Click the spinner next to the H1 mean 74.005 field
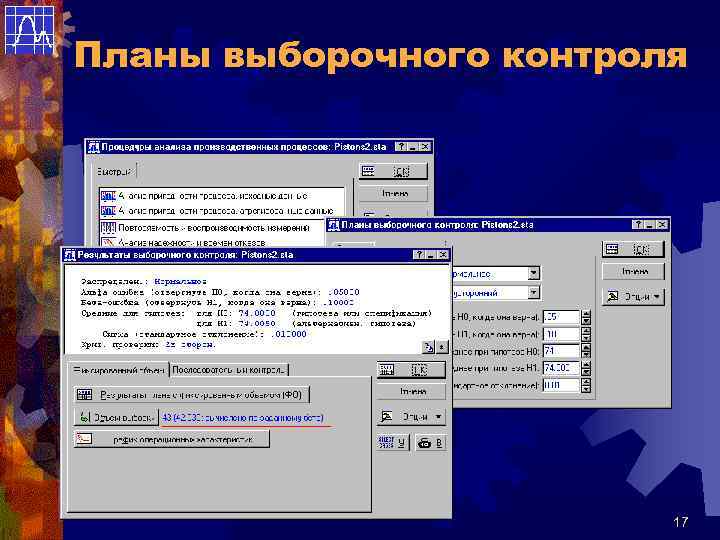Screen dimensions: 720x540 [586, 368]
